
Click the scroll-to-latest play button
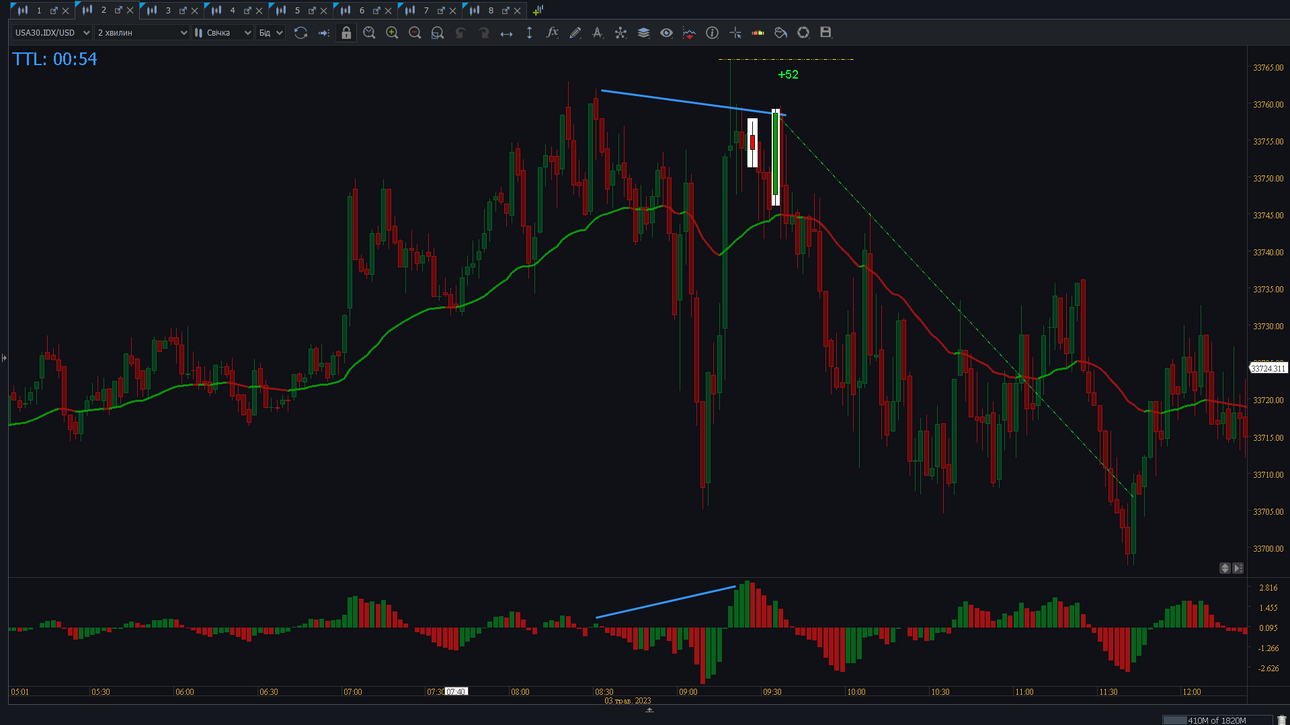1238,568
